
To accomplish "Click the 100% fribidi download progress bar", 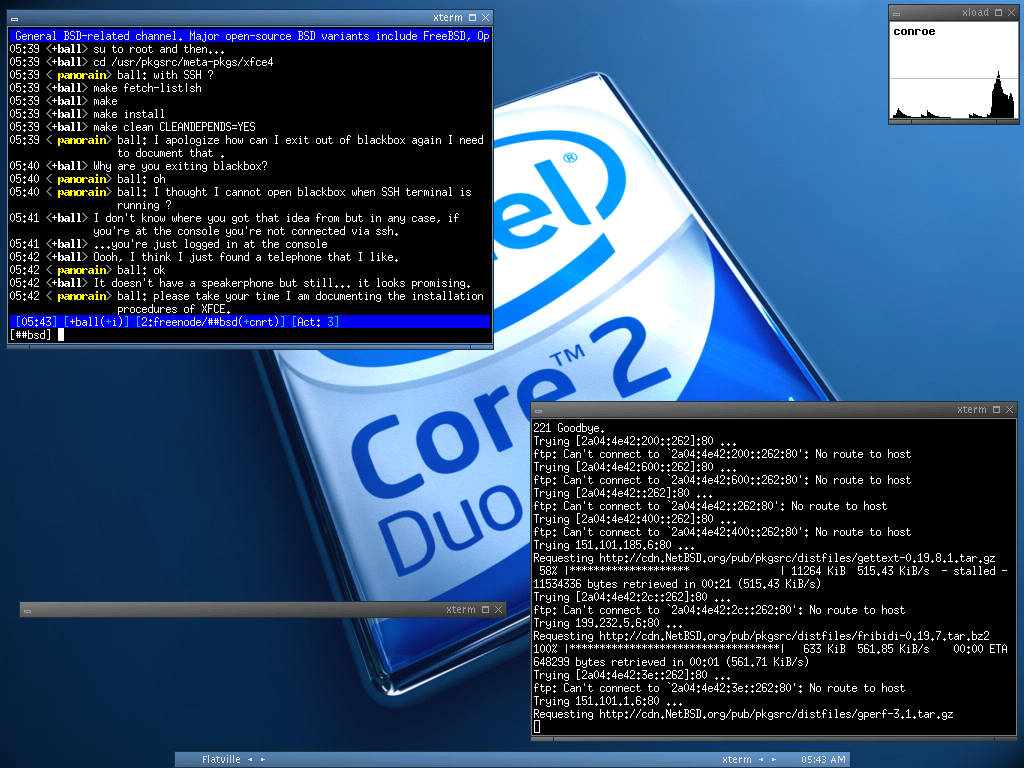I will coord(675,648).
